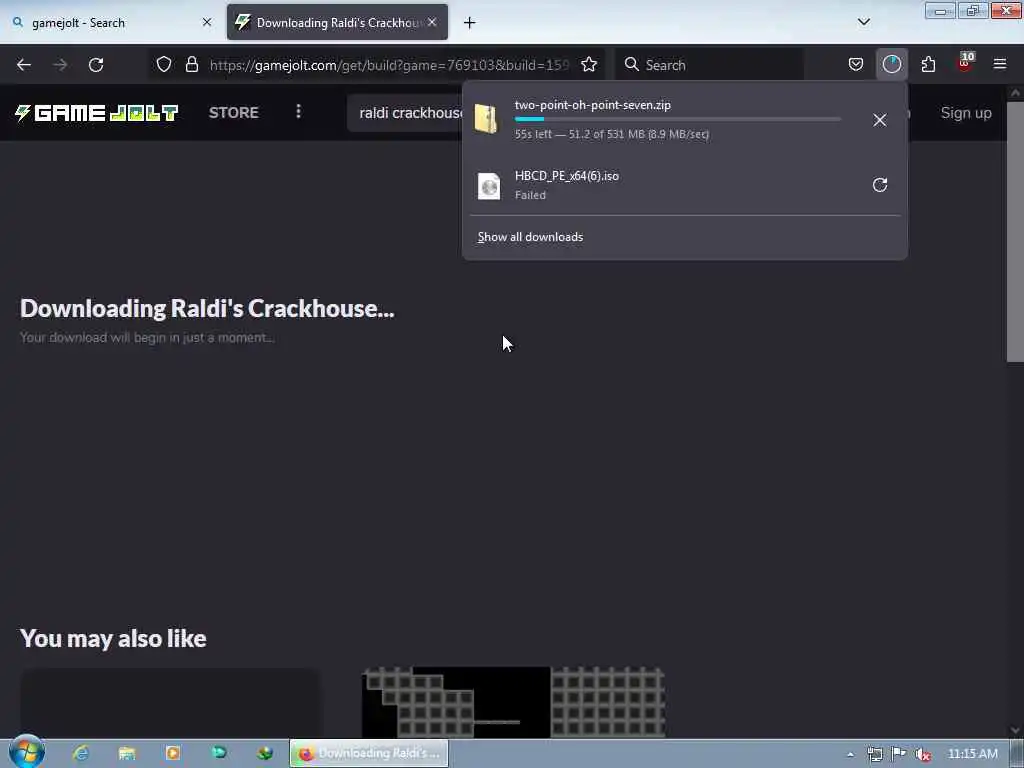Open the tracking protection shield icon
This screenshot has width=1024, height=768.
tap(164, 65)
